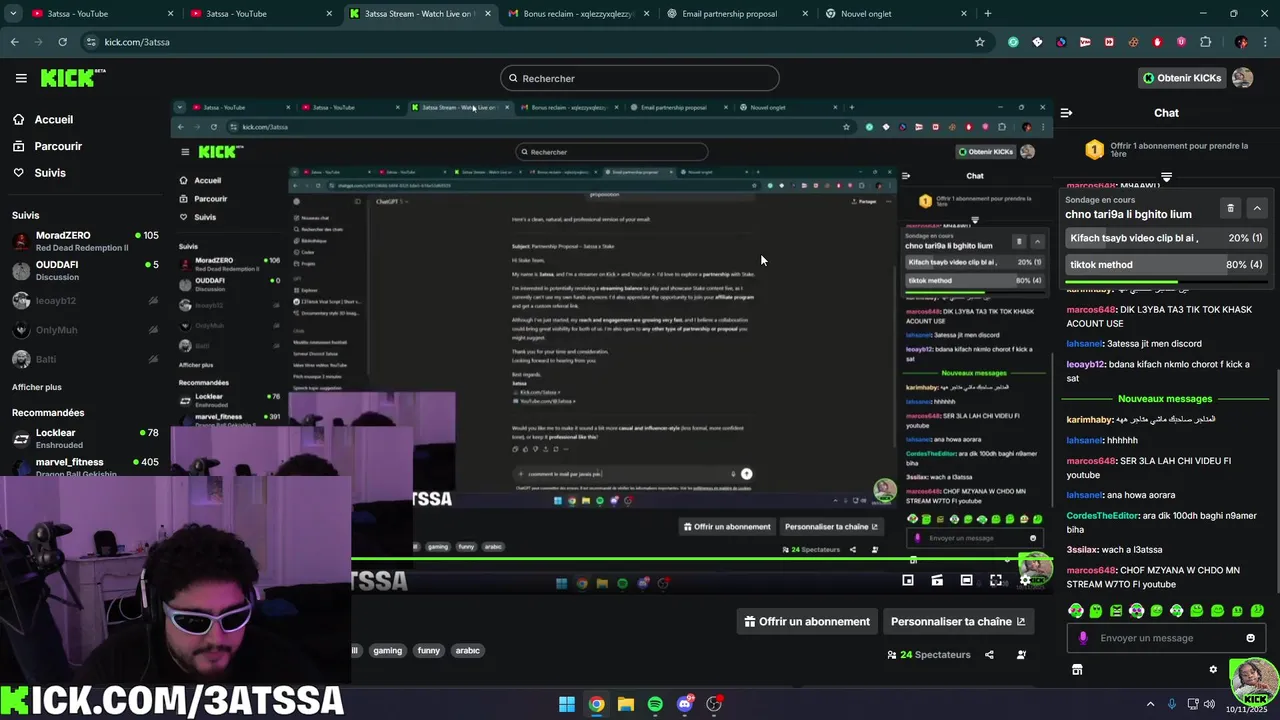
Task: Open the Kick user avatar menu
Action: [x=1242, y=78]
